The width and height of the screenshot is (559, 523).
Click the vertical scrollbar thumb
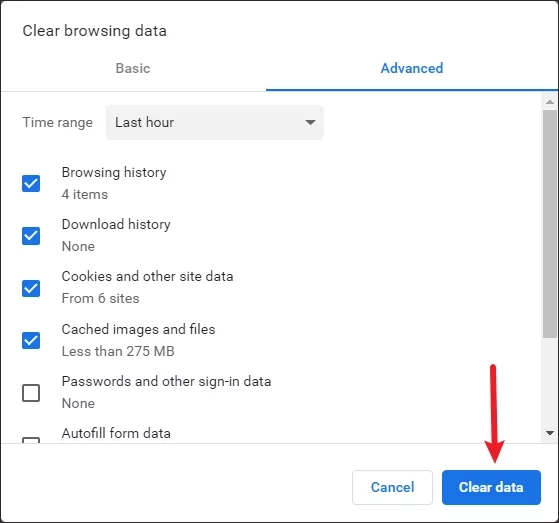tap(550, 224)
